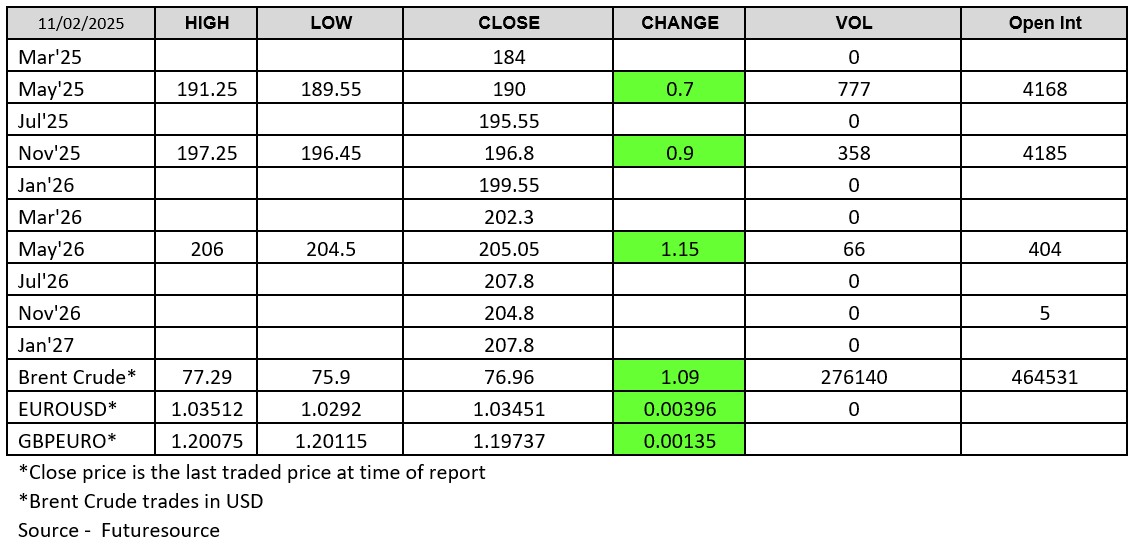The height and width of the screenshot is (544, 1133).
Task: Select the Nov'25 close value 196.8
Action: pyautogui.click(x=509, y=153)
